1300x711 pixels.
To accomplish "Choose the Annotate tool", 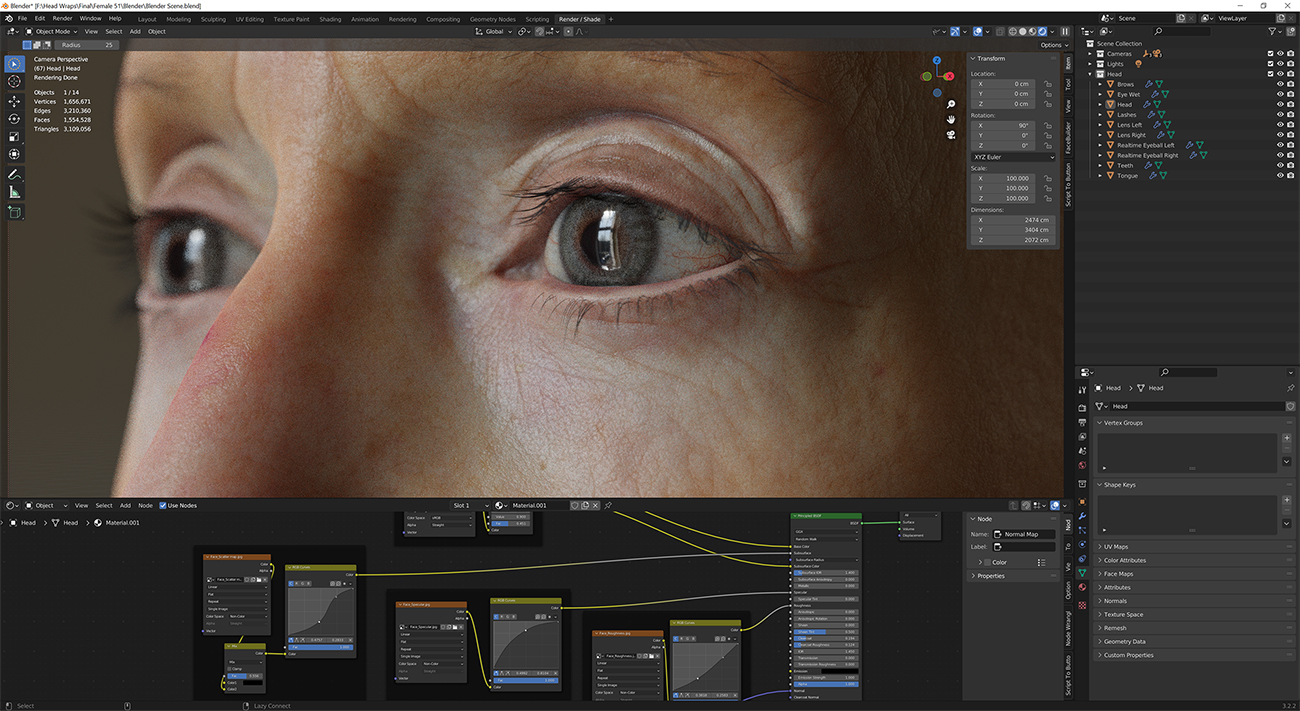I will (x=13, y=174).
